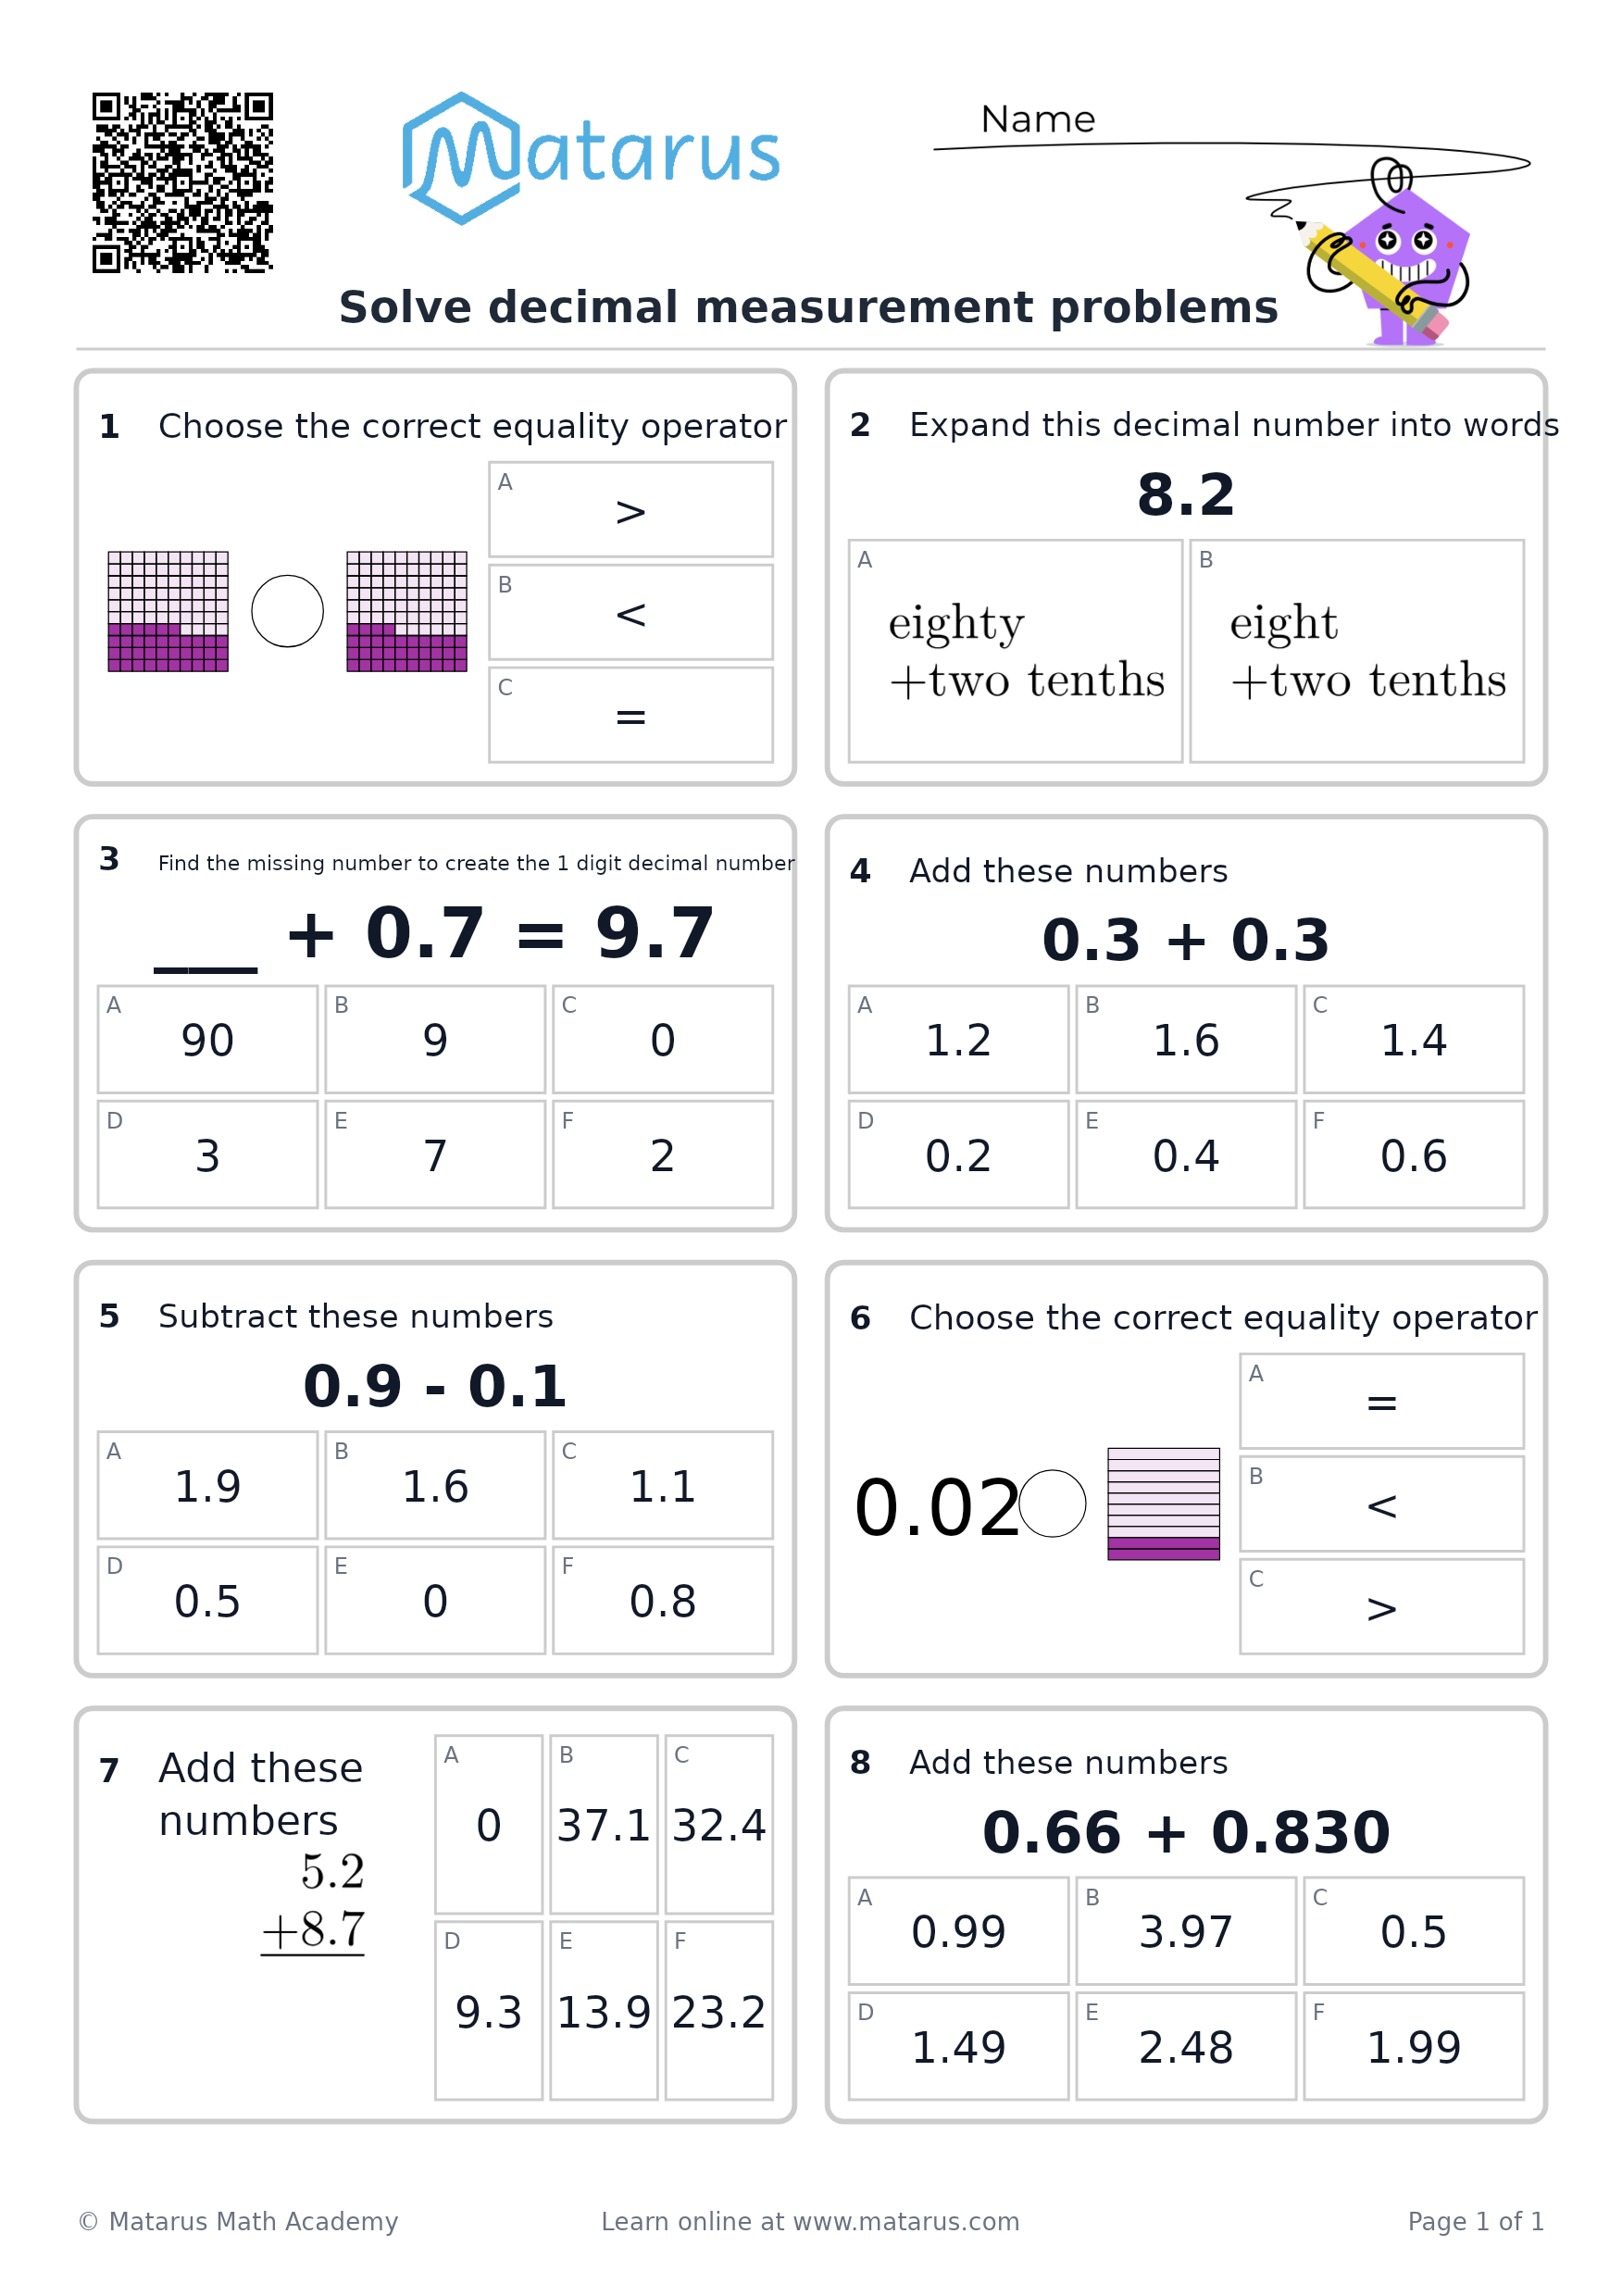1622x2296 pixels.
Task: Choose the less-than option in question 6
Action: tap(1381, 1504)
